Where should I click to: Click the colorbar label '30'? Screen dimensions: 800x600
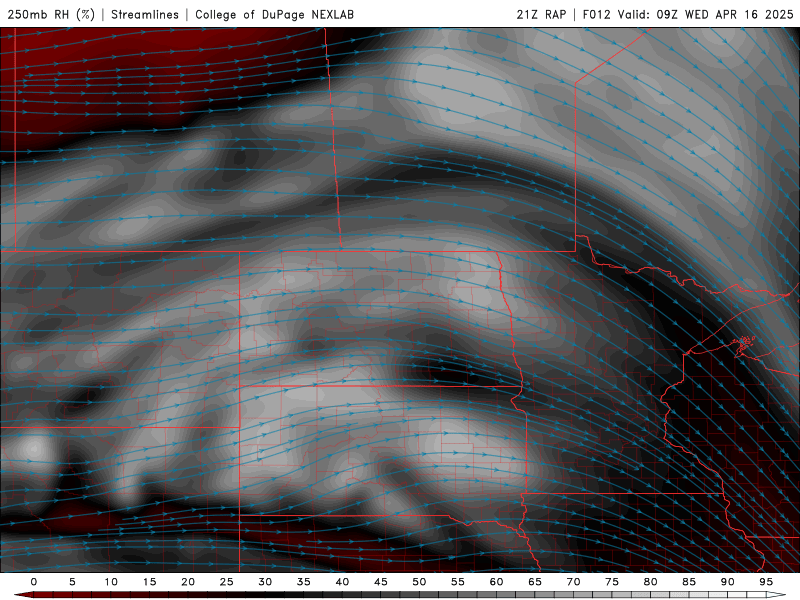tap(265, 582)
